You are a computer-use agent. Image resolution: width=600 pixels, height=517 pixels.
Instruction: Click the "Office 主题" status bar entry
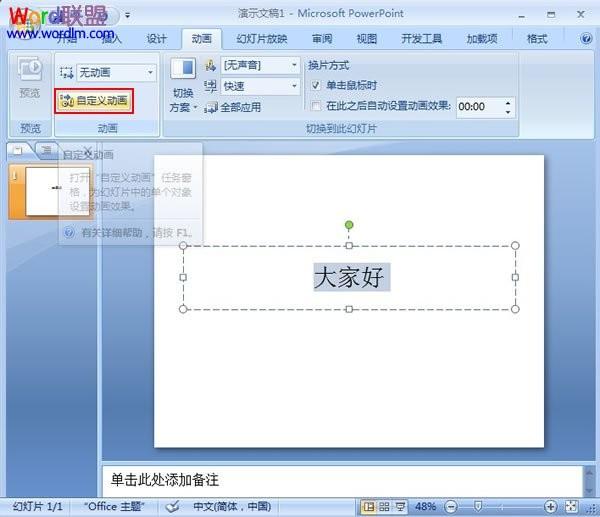pyautogui.click(x=114, y=507)
